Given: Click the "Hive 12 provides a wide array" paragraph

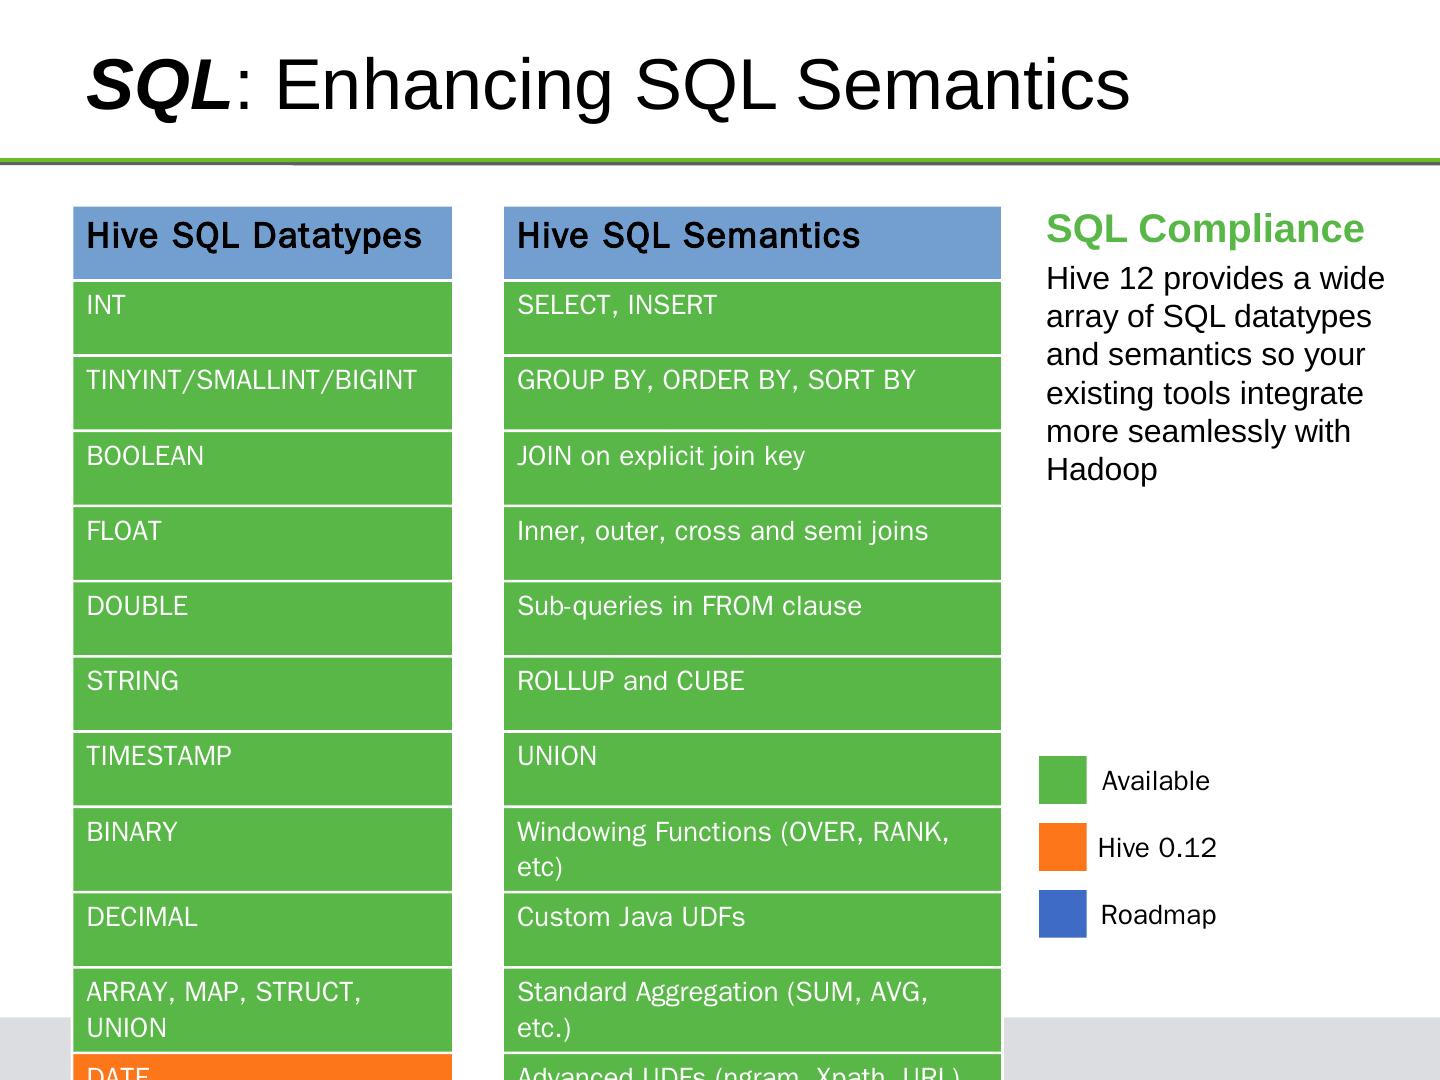Looking at the screenshot, I should (x=1215, y=374).
